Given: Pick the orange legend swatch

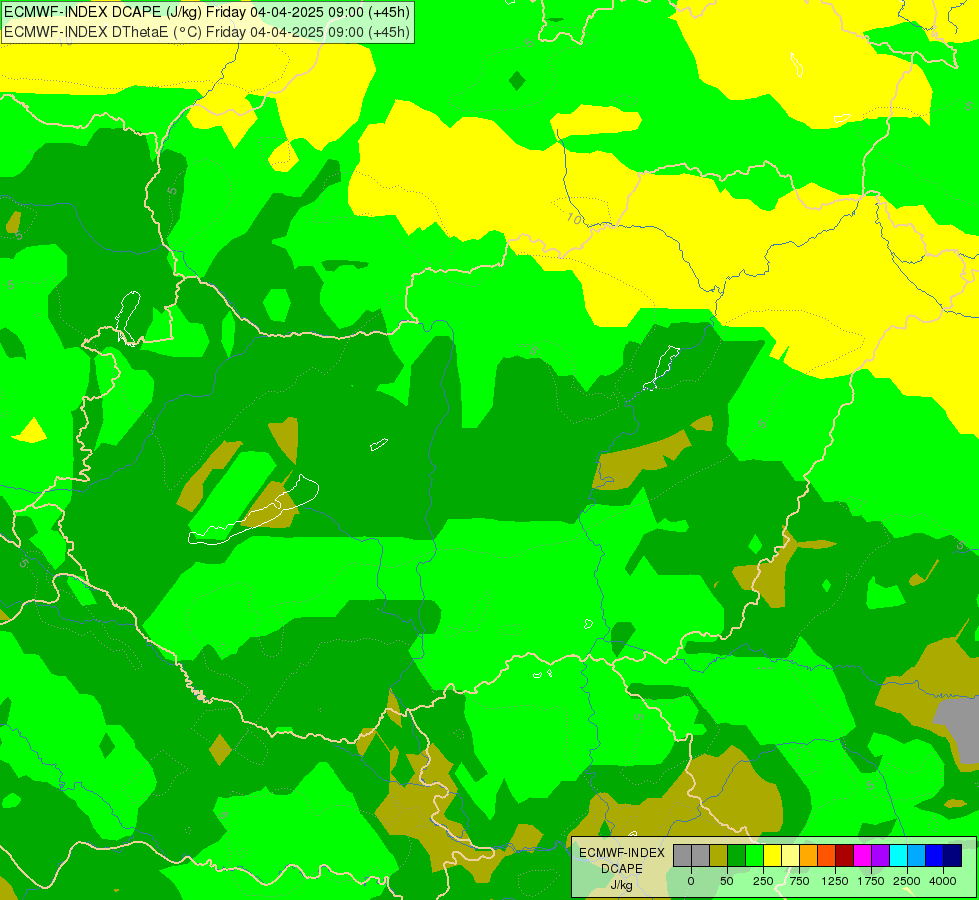Looking at the screenshot, I should (809, 855).
